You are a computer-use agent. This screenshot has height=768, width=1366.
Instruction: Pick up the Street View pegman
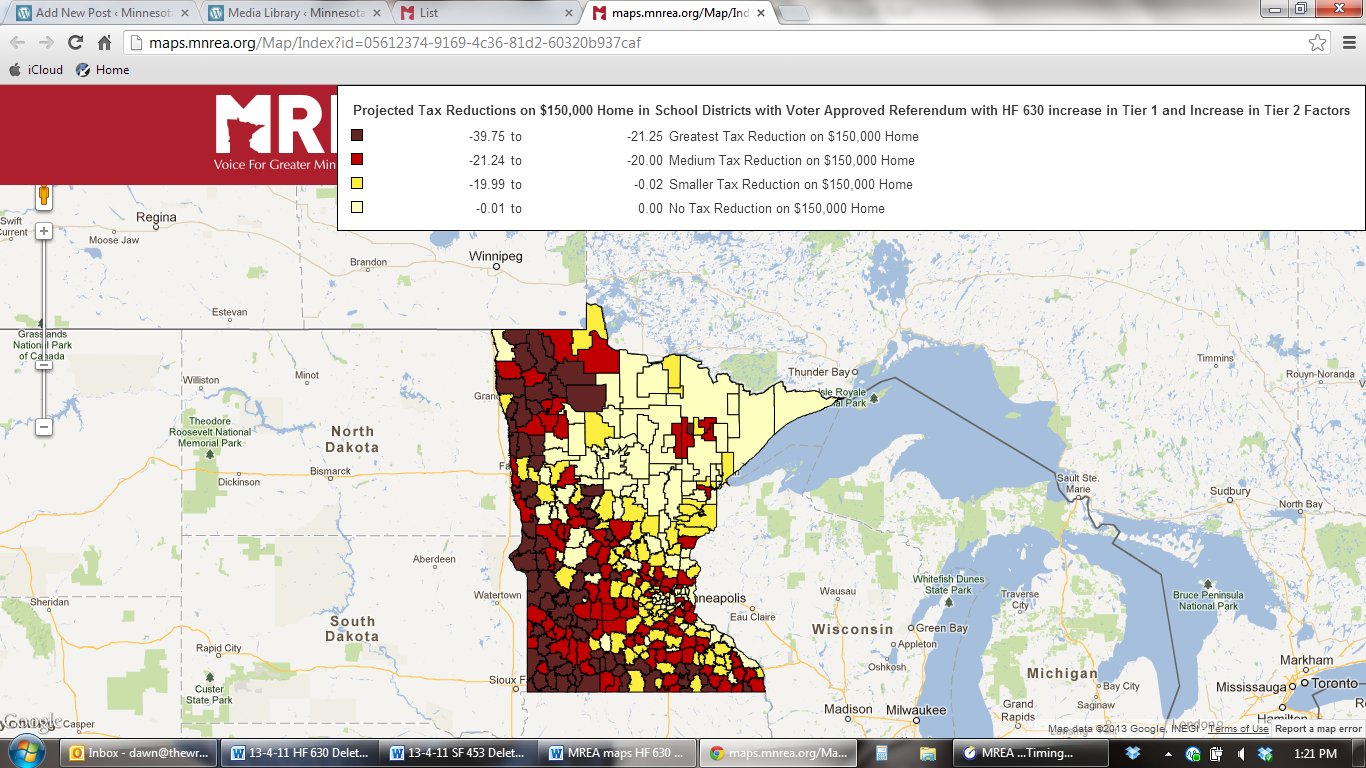[x=44, y=194]
